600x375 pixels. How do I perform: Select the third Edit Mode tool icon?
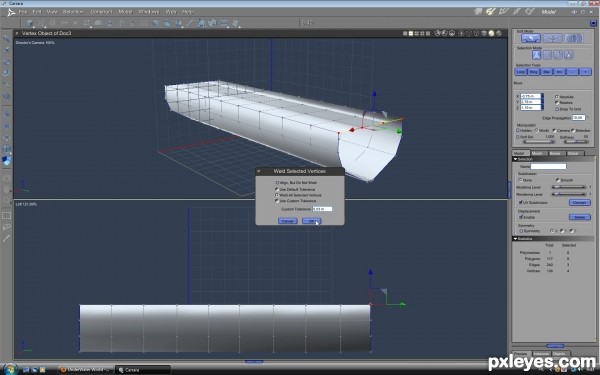tap(574, 38)
